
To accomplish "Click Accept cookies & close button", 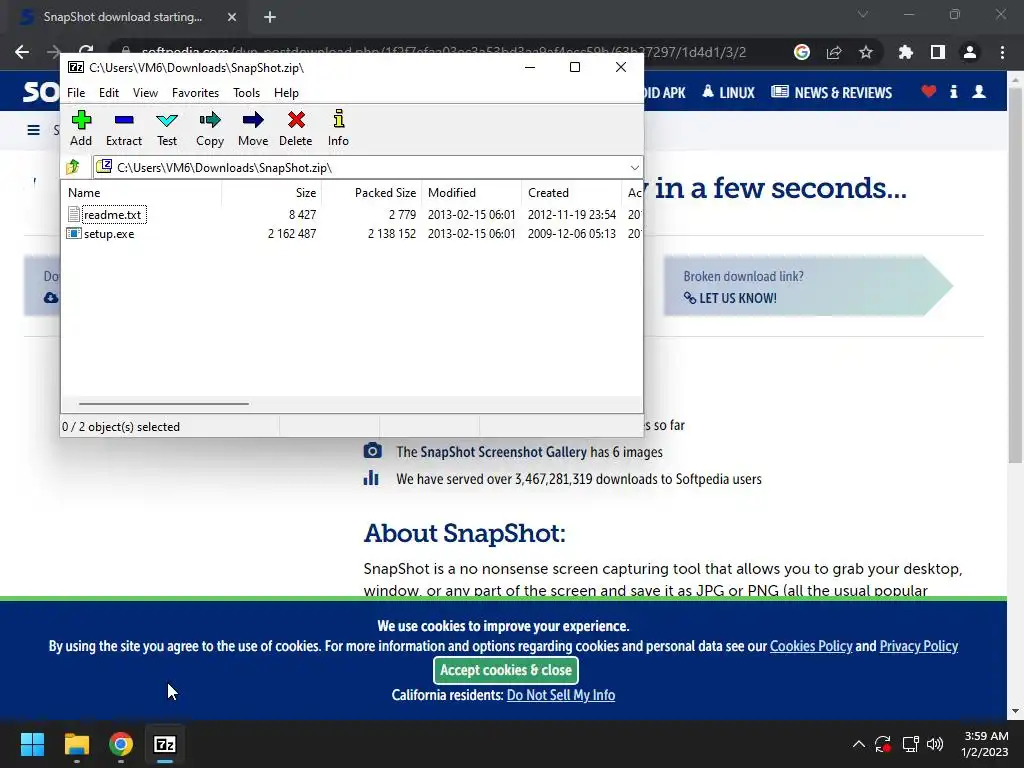I will (505, 670).
